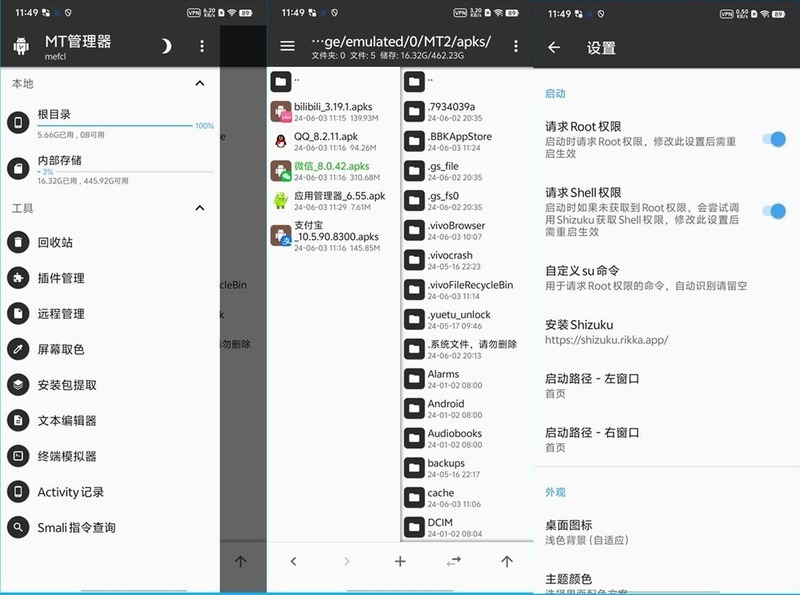Launch 终端模拟器 terminal emulator
This screenshot has height=595, width=800.
[x=66, y=456]
